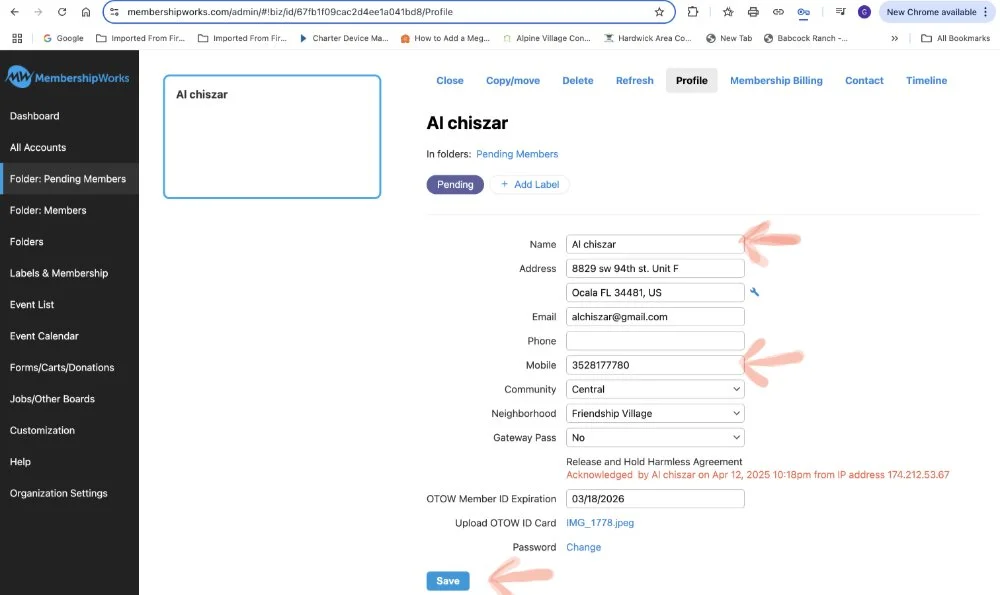Switch to the Membership Billing tab
The height and width of the screenshot is (595, 1000).
[x=776, y=80]
